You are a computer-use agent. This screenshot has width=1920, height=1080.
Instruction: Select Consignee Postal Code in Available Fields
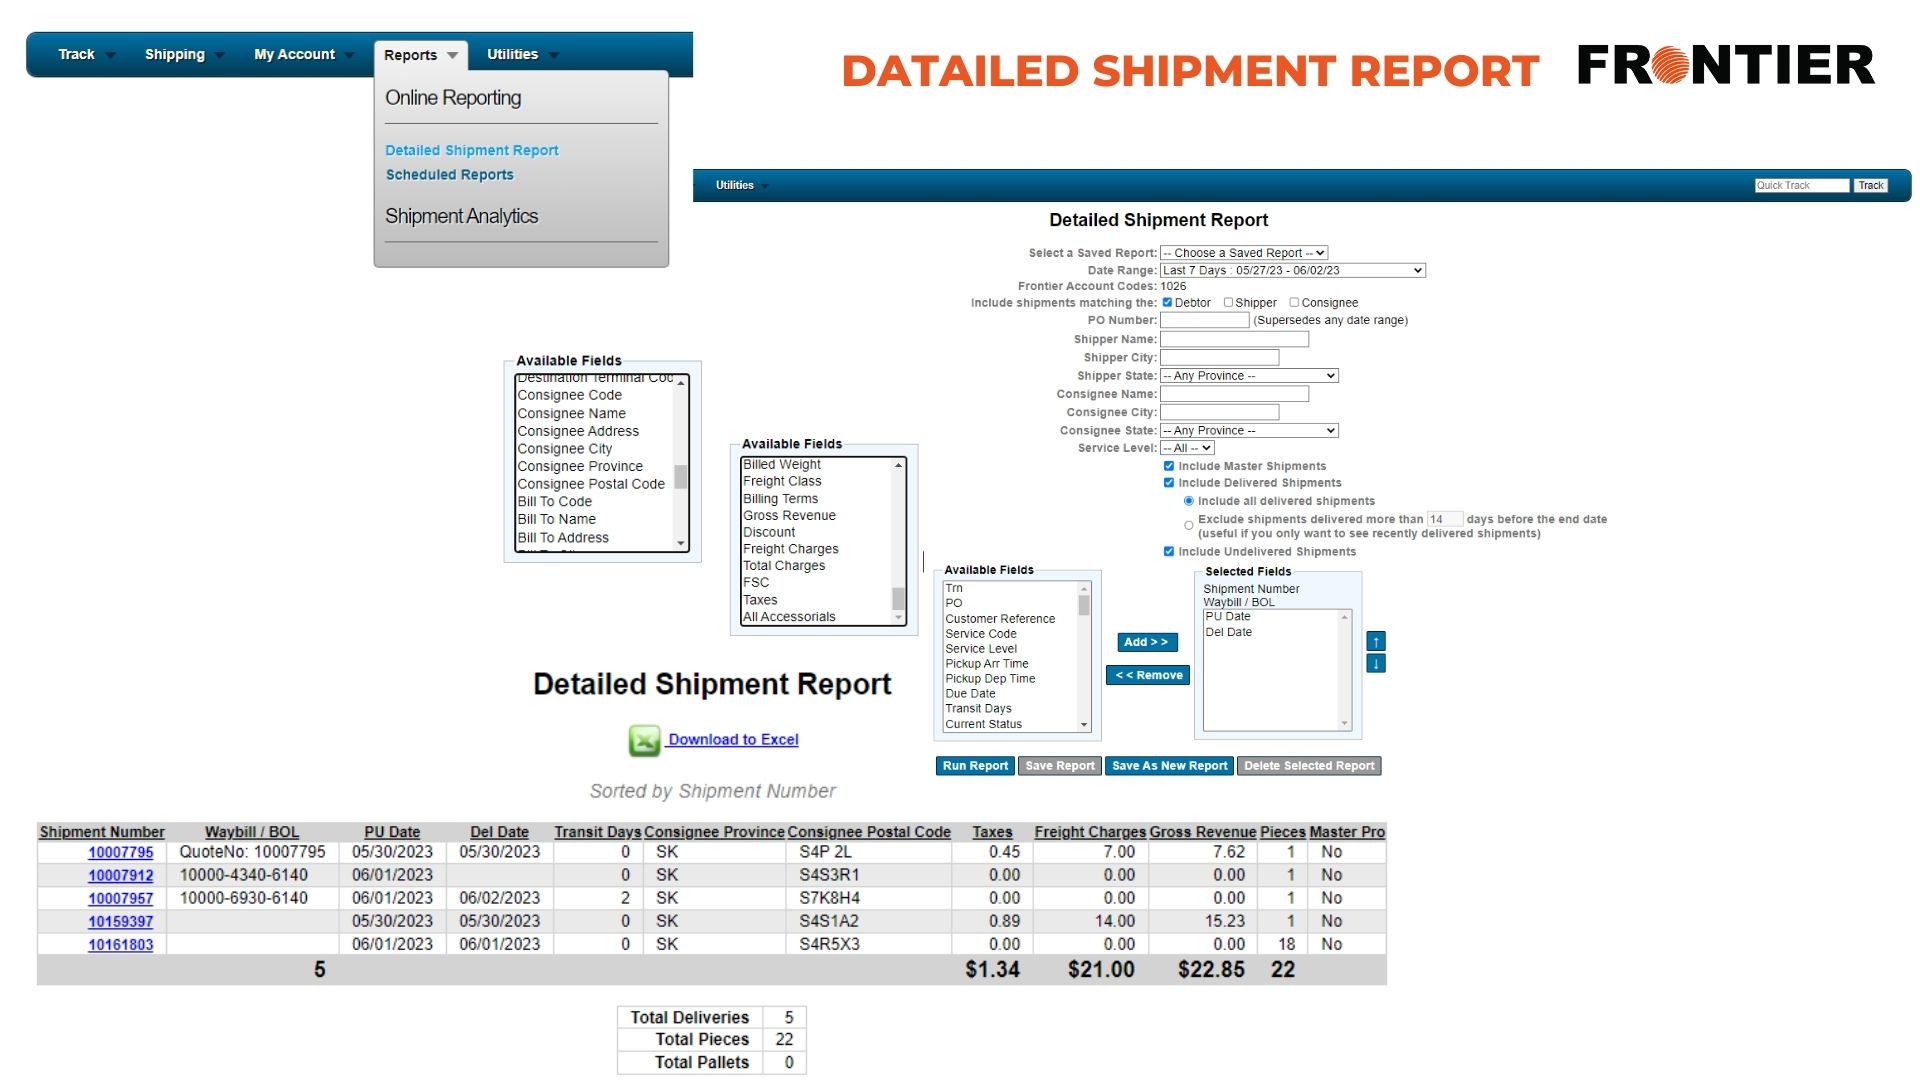click(590, 484)
